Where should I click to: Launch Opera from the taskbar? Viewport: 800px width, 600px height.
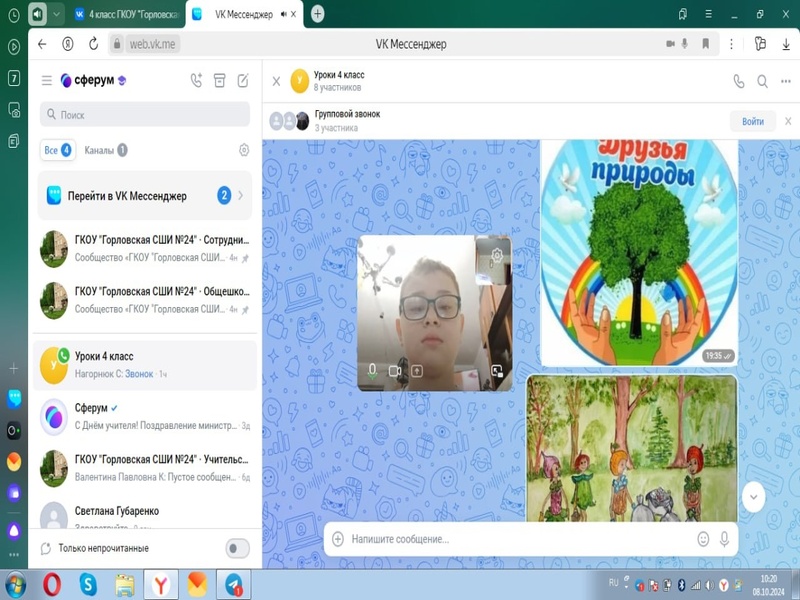[x=52, y=585]
